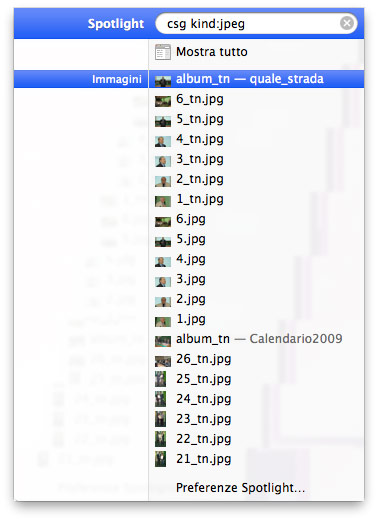The width and height of the screenshot is (378, 521).
Task: Open the 4.jpg result
Action: [256, 259]
